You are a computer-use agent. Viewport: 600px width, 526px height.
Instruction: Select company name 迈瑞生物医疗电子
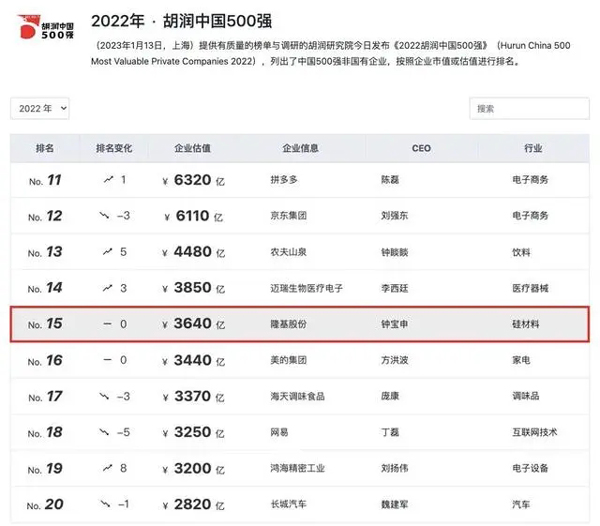coord(307,288)
